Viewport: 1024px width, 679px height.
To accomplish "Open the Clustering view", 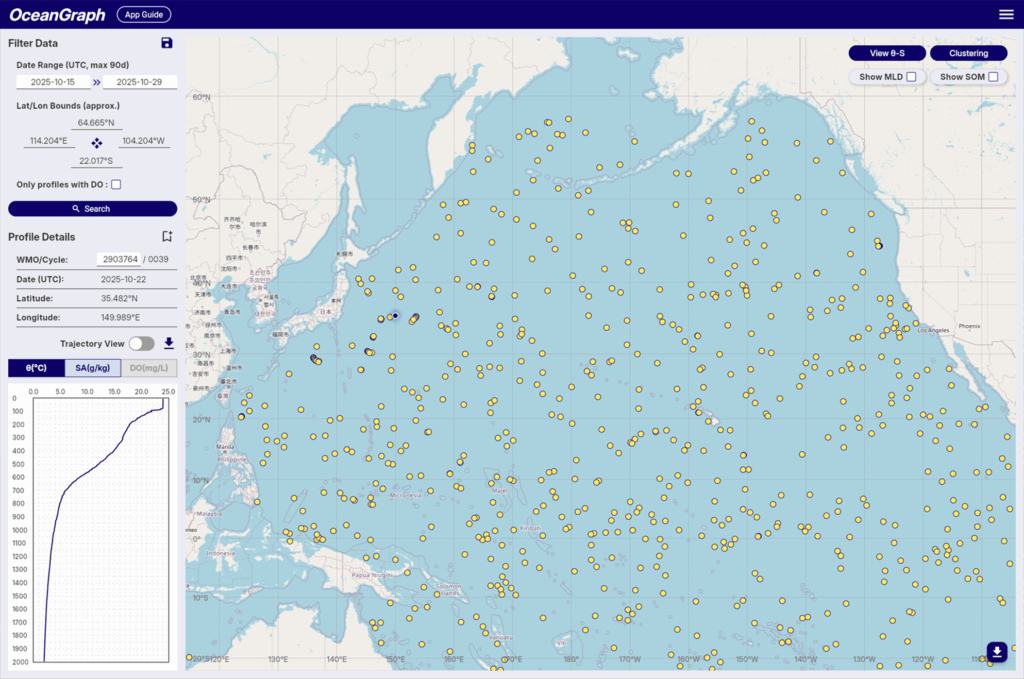I will click(x=968, y=53).
